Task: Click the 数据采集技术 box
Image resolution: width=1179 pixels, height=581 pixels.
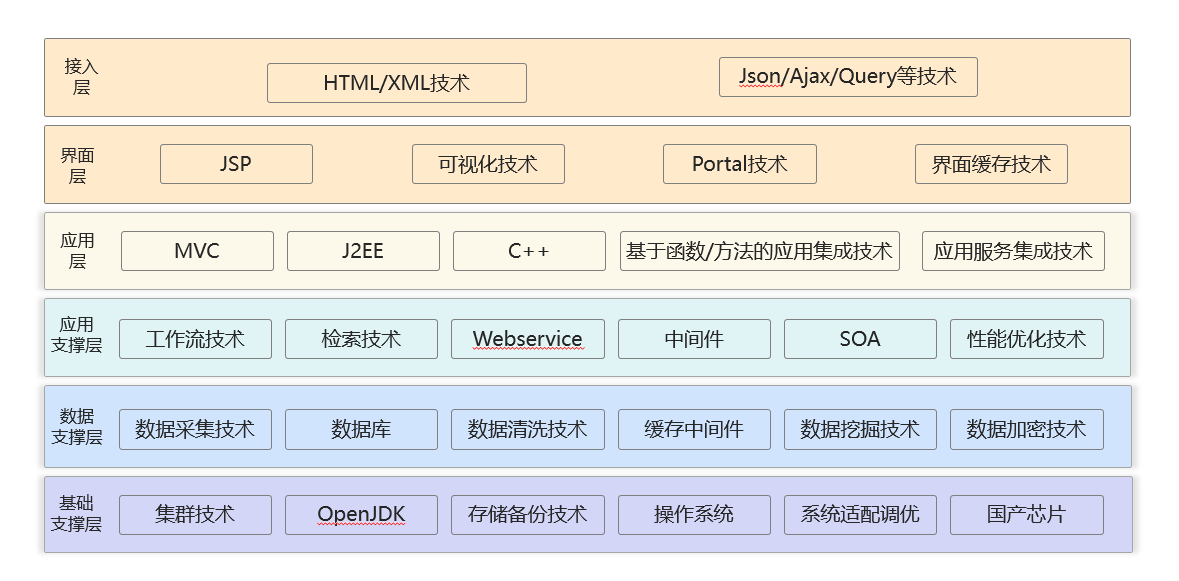Action: (x=195, y=429)
